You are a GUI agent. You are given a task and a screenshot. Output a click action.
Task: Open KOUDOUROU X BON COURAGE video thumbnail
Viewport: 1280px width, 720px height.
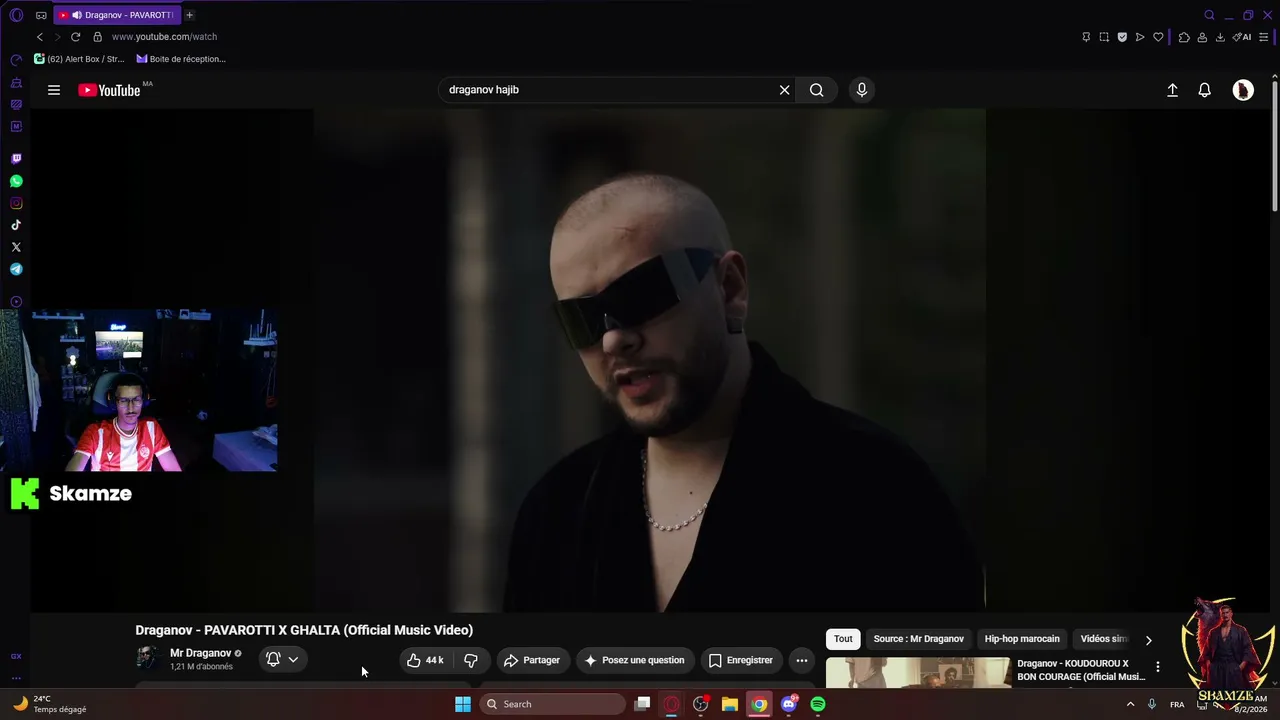click(x=918, y=672)
